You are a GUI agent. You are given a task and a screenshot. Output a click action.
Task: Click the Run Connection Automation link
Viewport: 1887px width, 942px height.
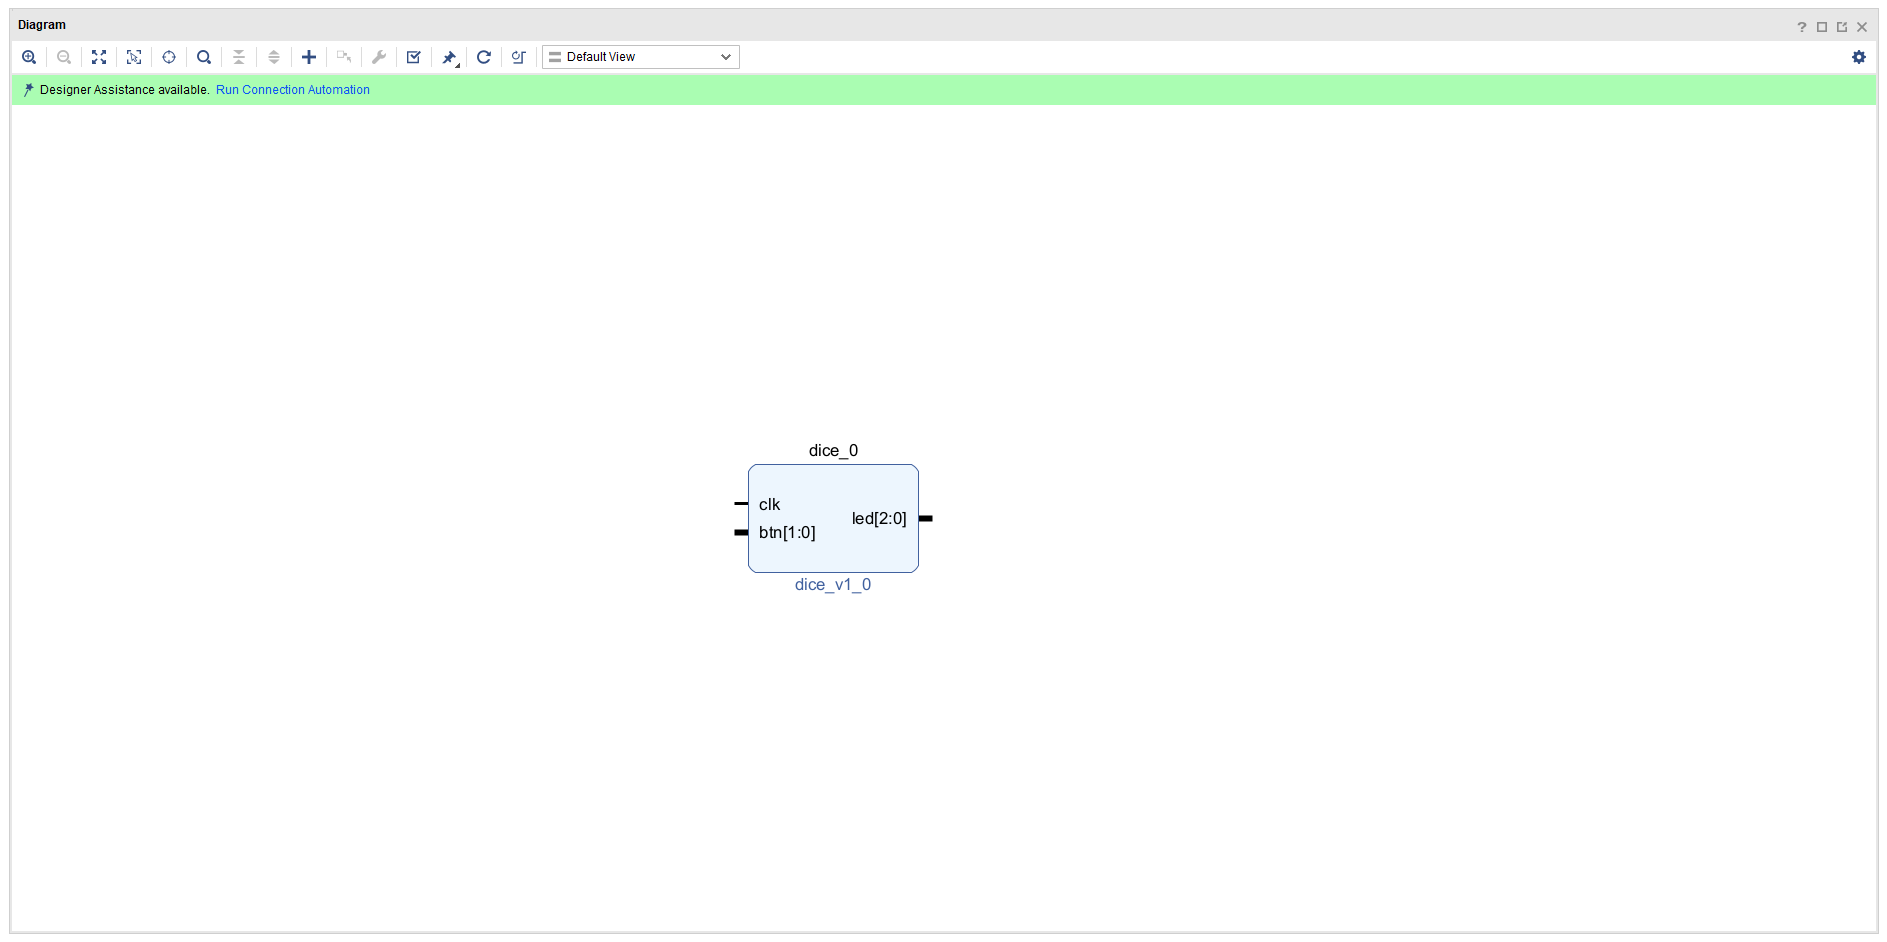point(293,90)
